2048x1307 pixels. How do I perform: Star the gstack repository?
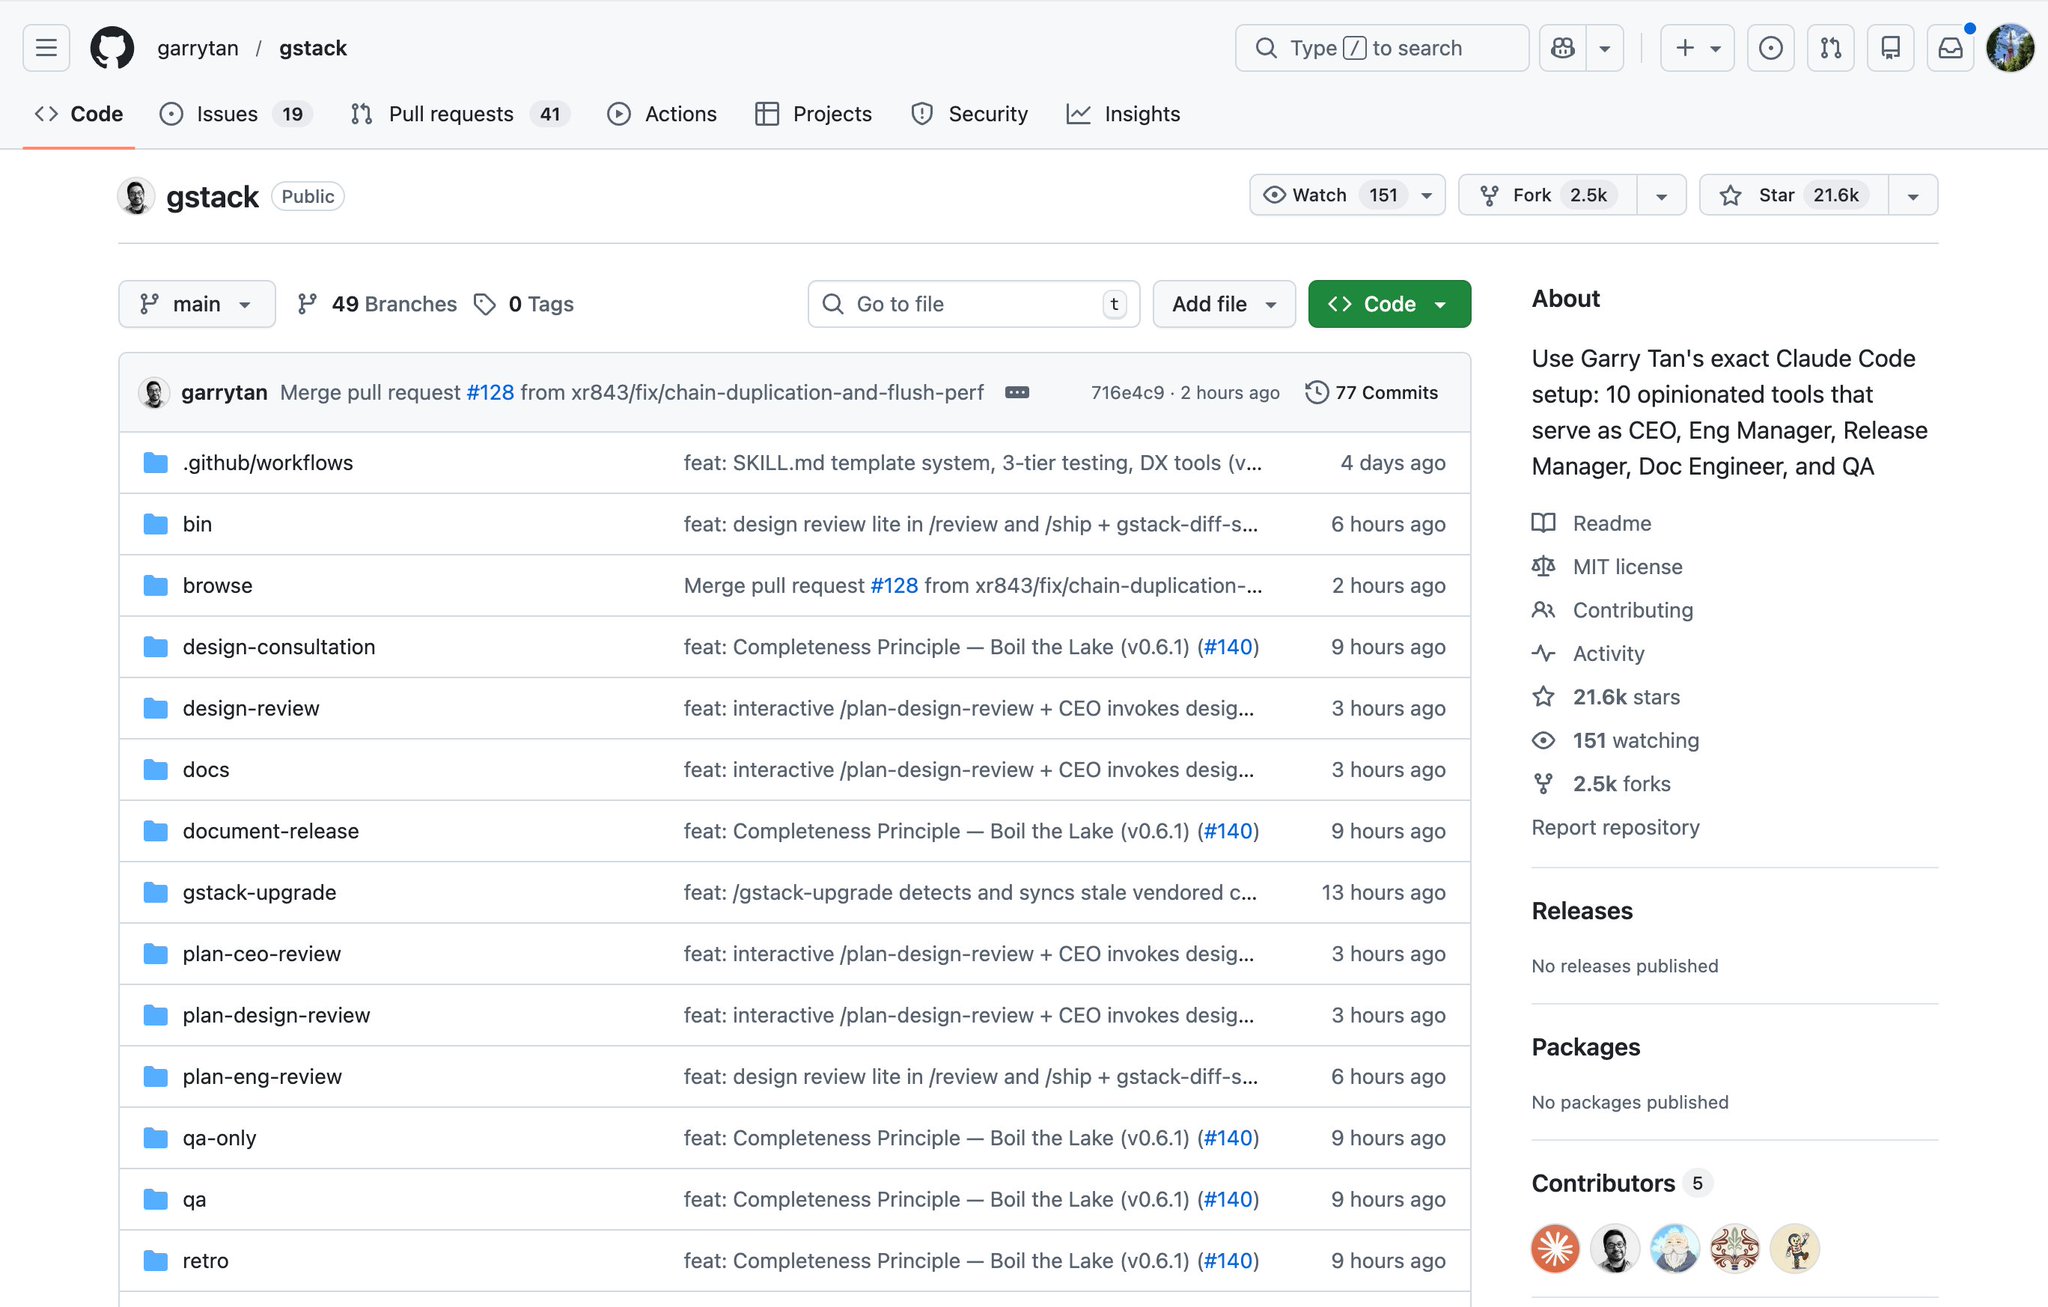coord(1794,195)
